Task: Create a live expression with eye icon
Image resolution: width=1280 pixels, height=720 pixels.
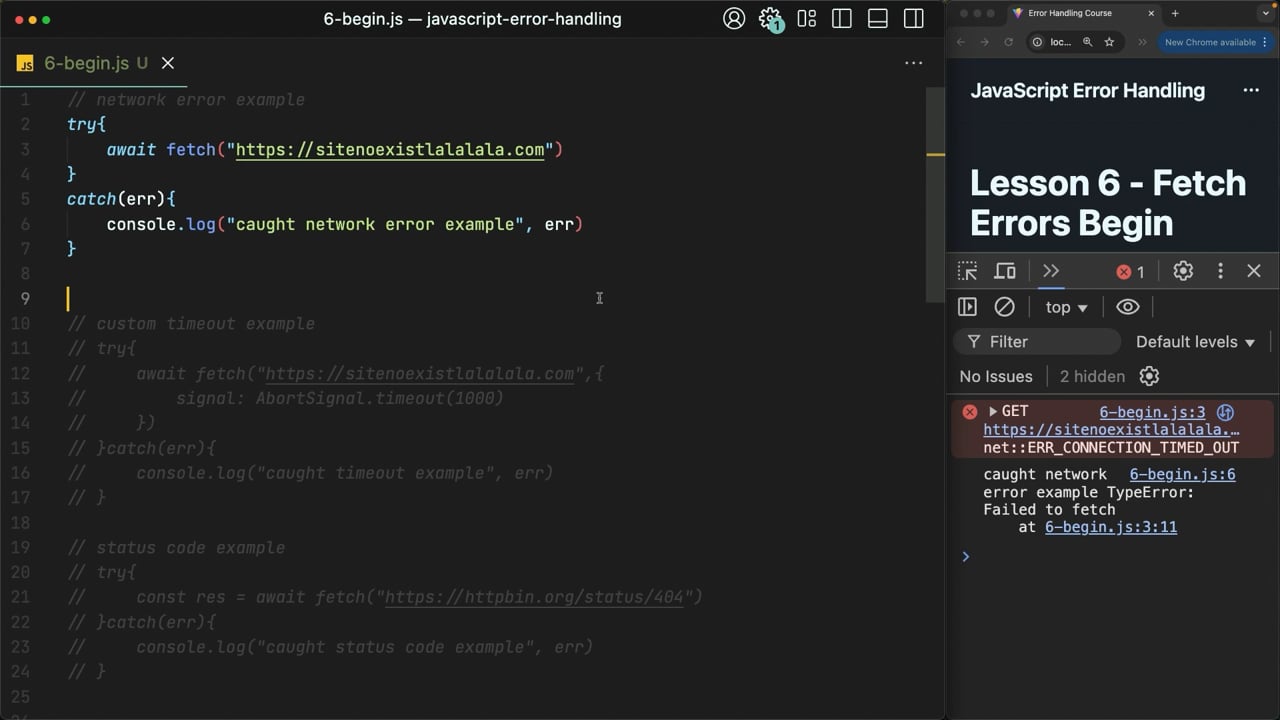Action: click(1127, 307)
